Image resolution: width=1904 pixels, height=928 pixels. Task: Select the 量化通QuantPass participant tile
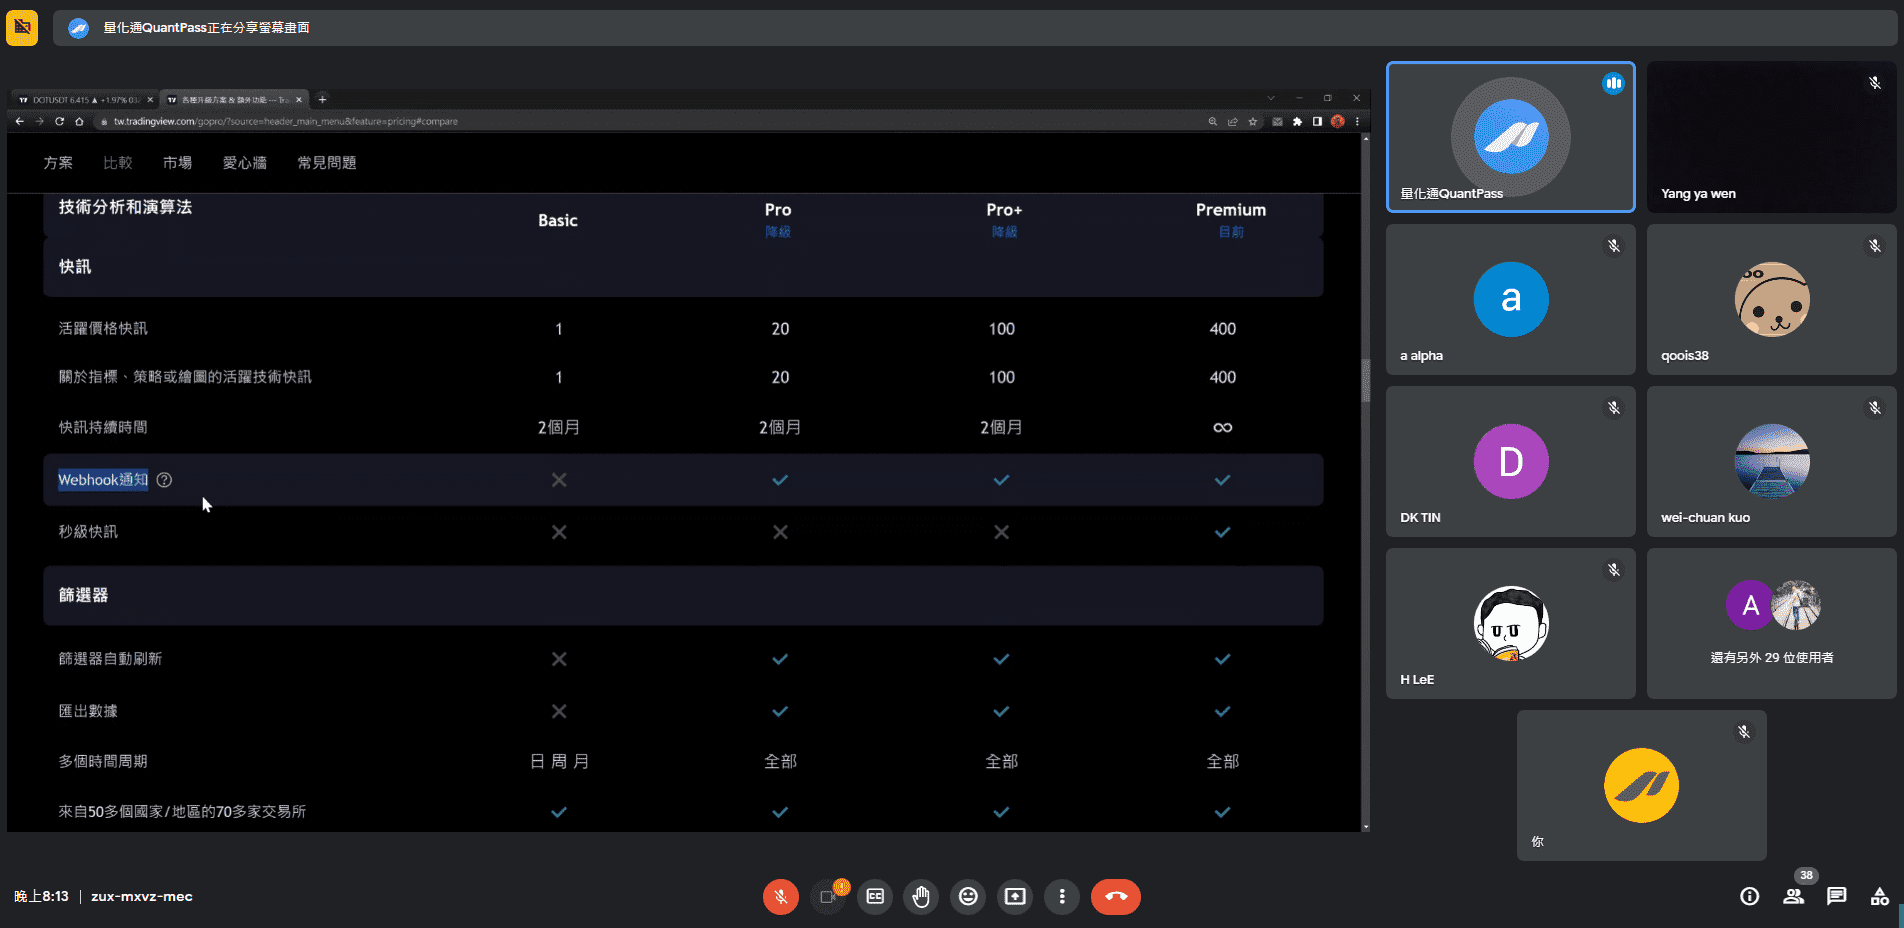coord(1511,137)
